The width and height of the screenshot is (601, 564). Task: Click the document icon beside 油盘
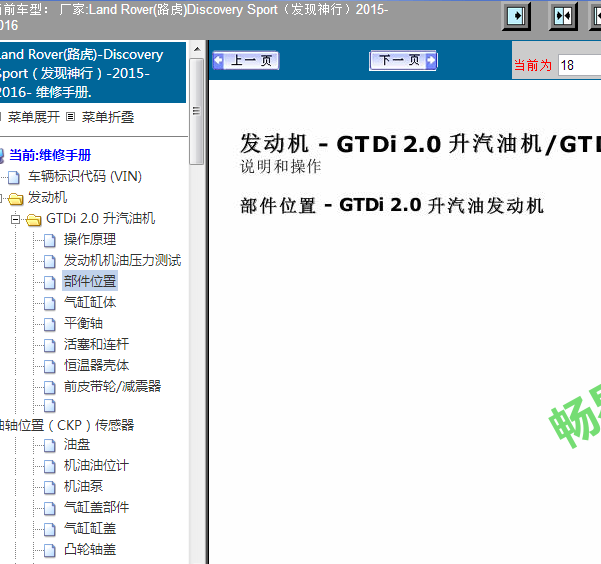[50, 446]
